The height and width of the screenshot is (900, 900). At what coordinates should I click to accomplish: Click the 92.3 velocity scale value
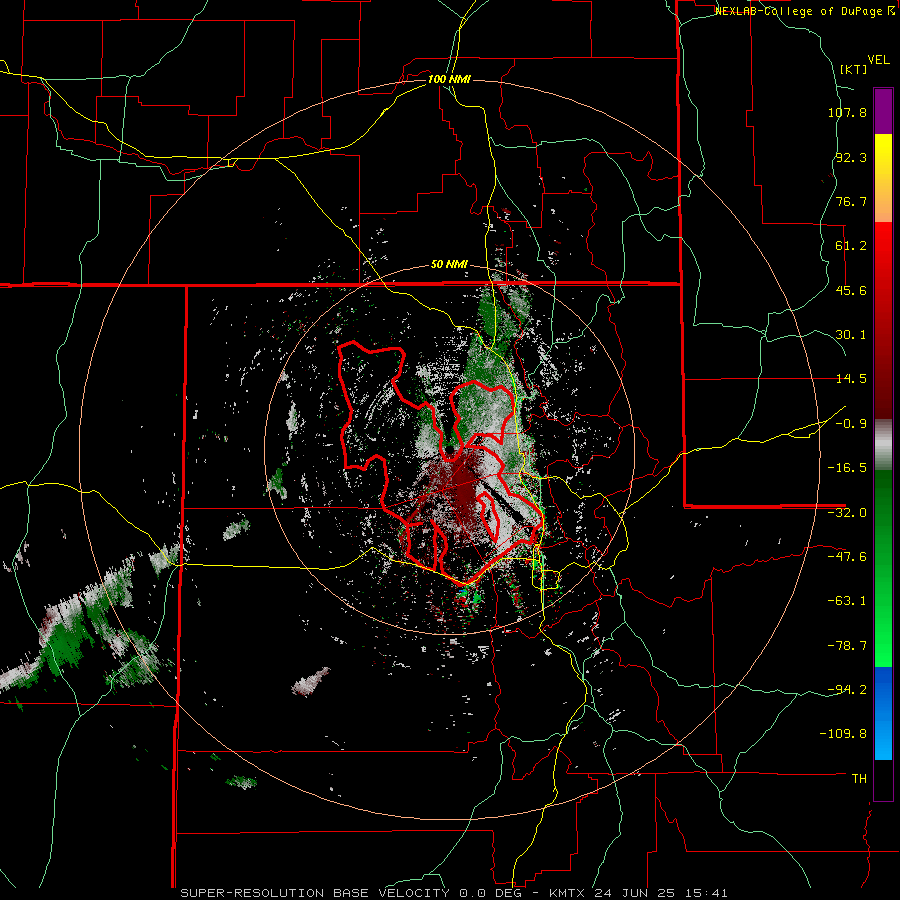click(851, 157)
